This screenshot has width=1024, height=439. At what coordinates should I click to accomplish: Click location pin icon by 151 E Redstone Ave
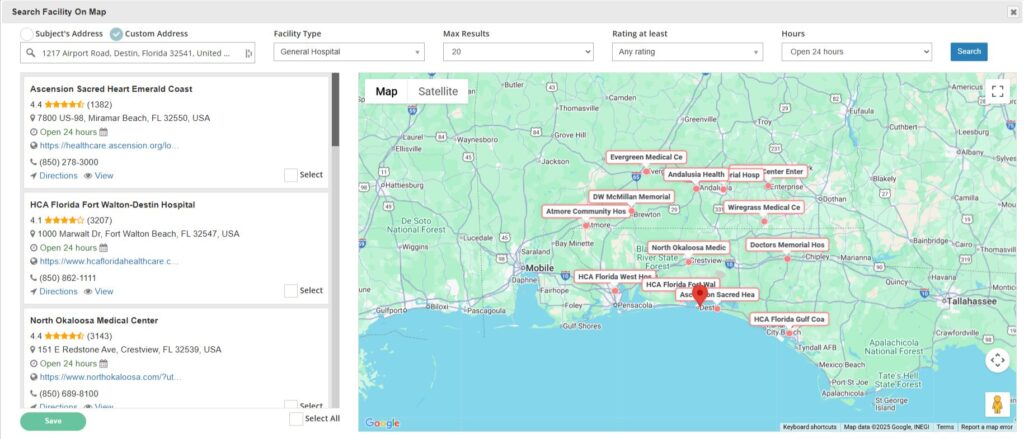(33, 350)
